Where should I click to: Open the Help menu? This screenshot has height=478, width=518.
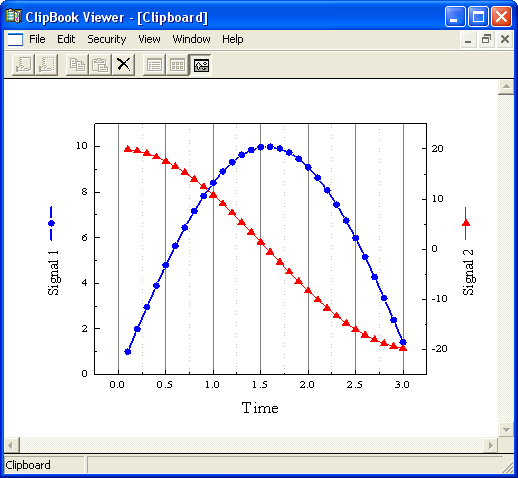(233, 39)
